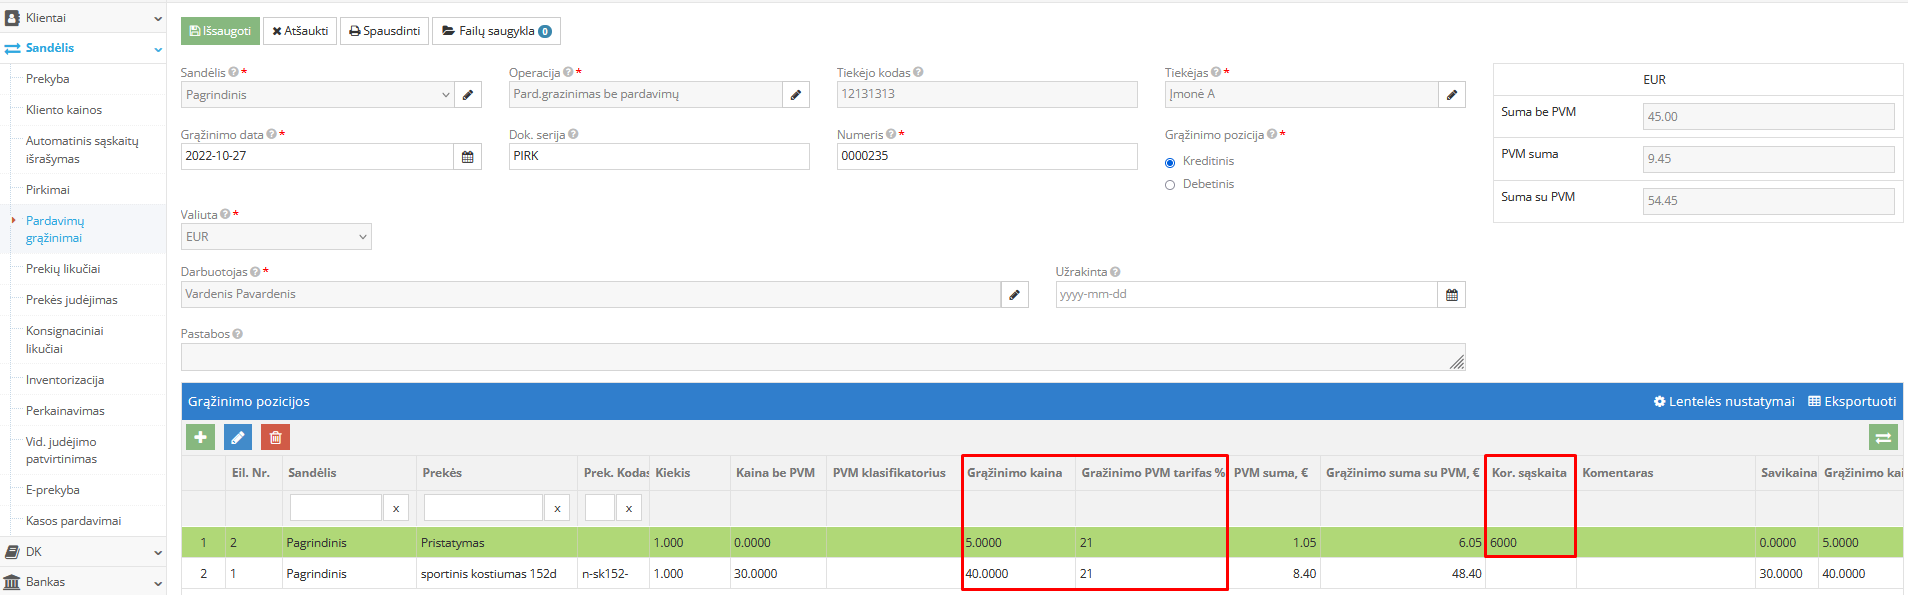Select the Kreditinis radio option
The width and height of the screenshot is (1908, 595).
coord(1170,162)
